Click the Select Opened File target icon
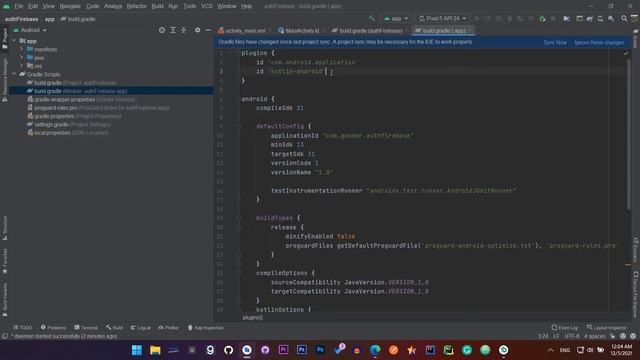The width and height of the screenshot is (640, 360). [x=162, y=30]
